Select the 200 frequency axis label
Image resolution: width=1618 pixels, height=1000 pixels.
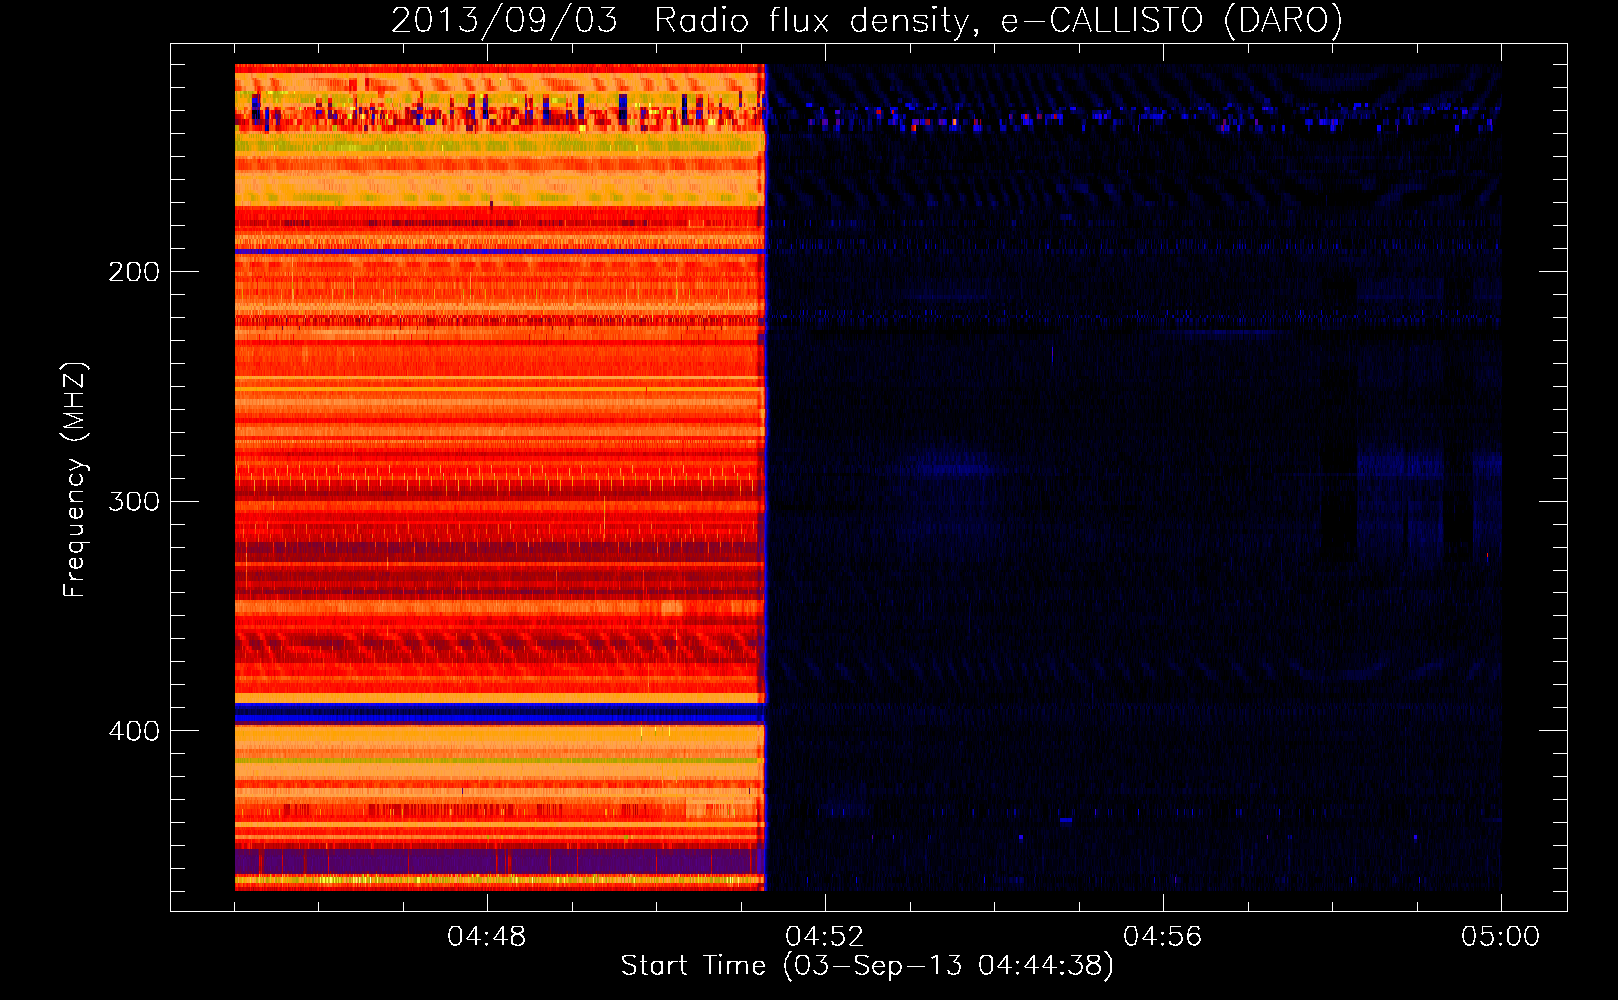134,272
